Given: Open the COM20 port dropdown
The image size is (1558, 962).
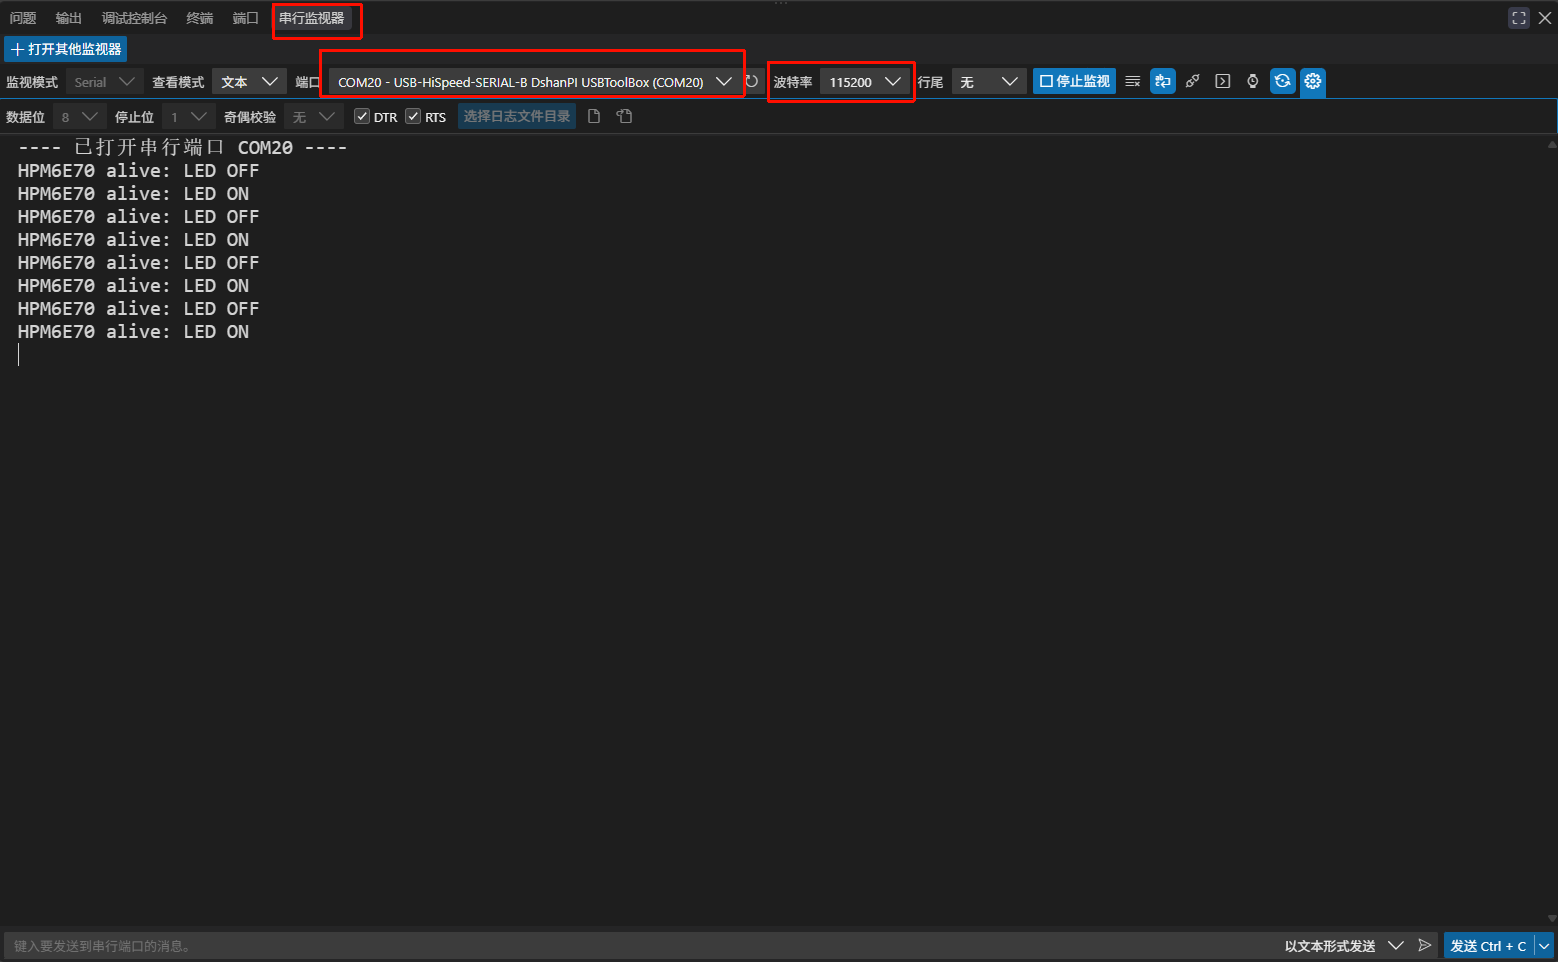Looking at the screenshot, I should coord(535,82).
